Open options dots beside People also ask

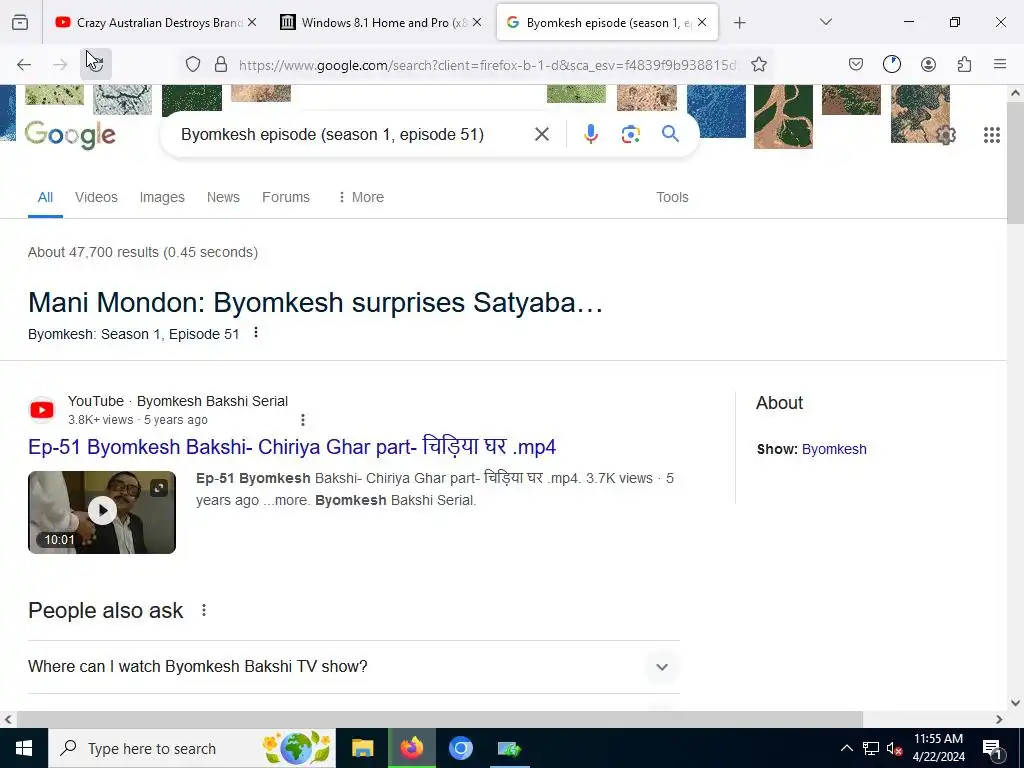coord(204,610)
